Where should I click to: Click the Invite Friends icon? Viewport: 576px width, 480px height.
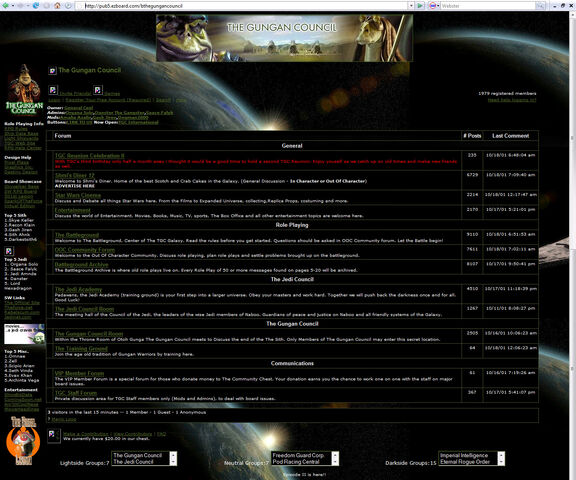coord(53,90)
